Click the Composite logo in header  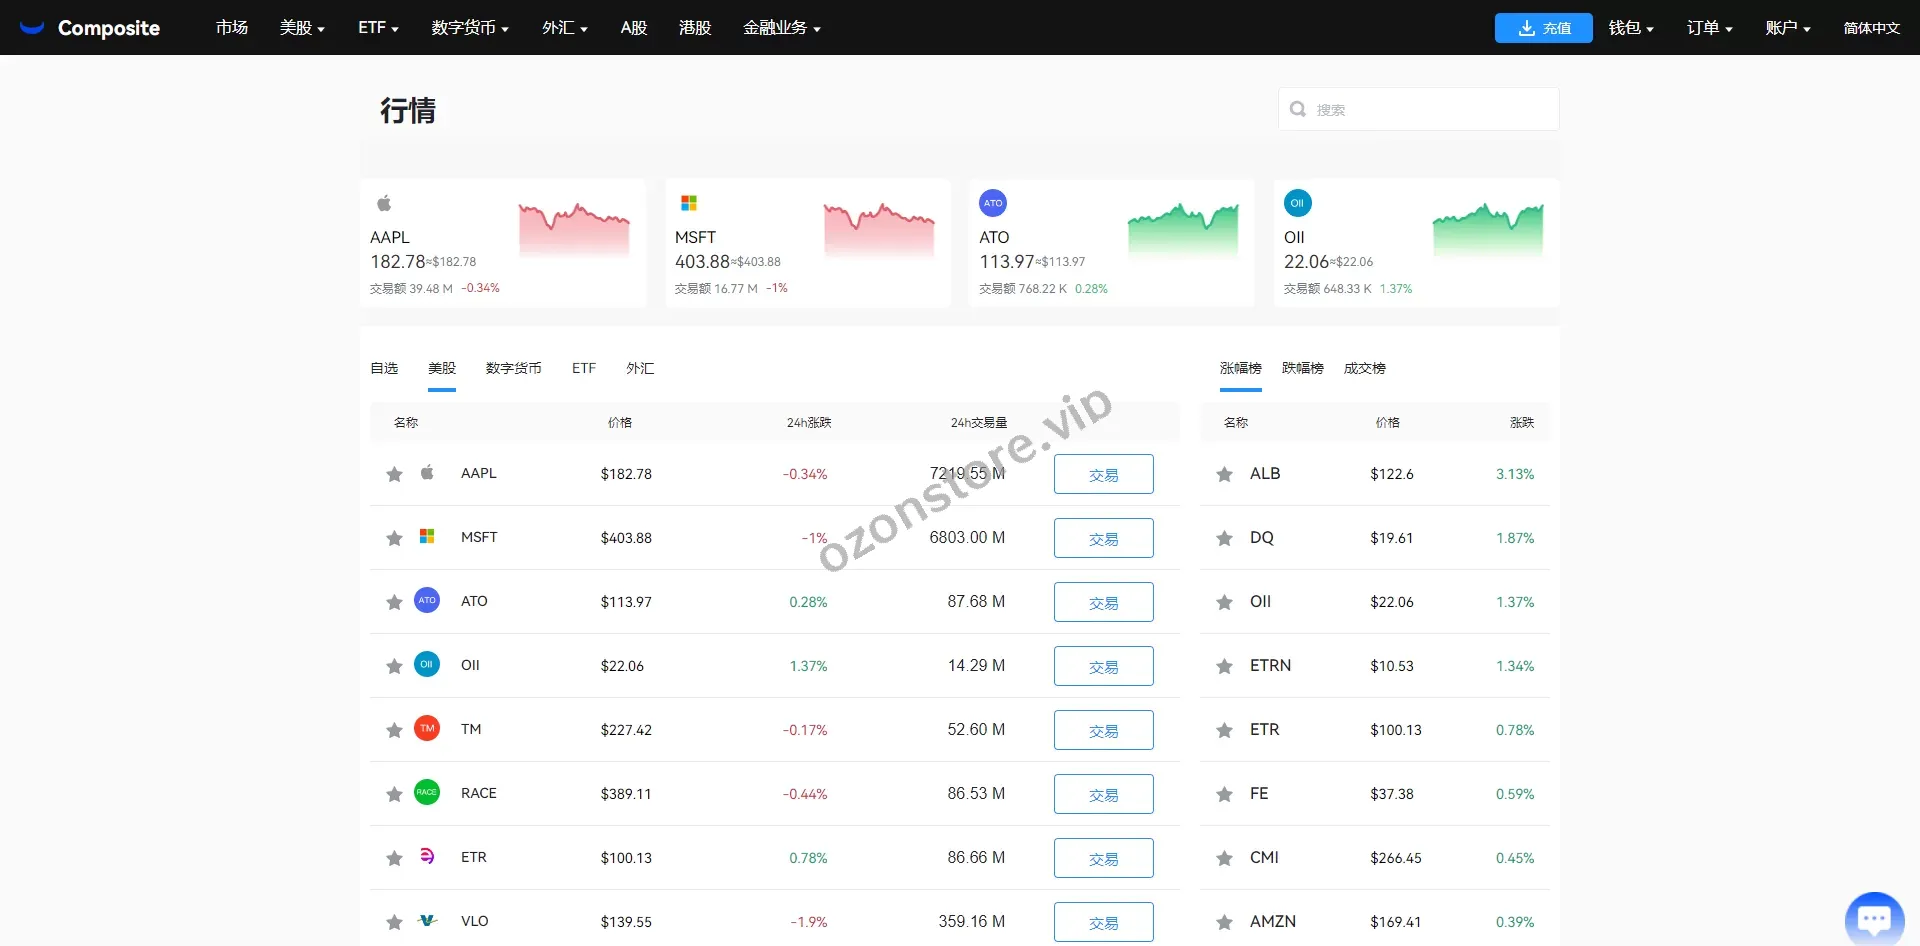90,28
